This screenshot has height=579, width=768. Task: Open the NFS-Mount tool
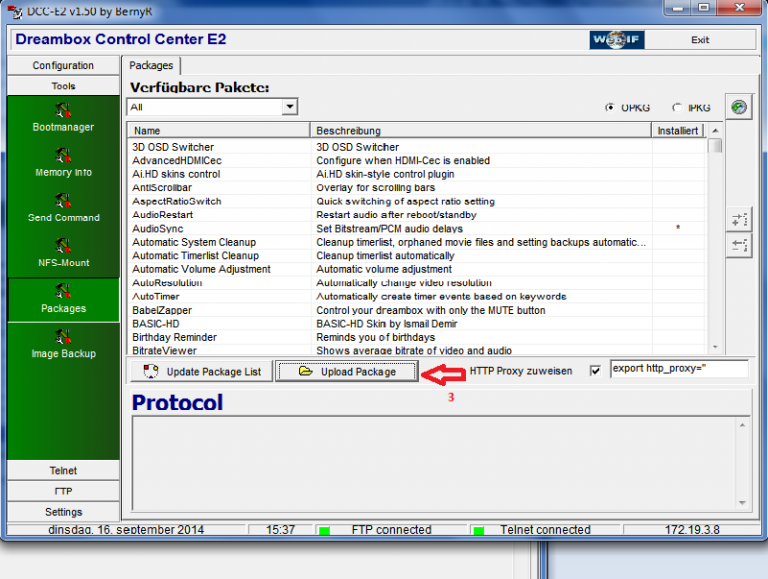[62, 252]
